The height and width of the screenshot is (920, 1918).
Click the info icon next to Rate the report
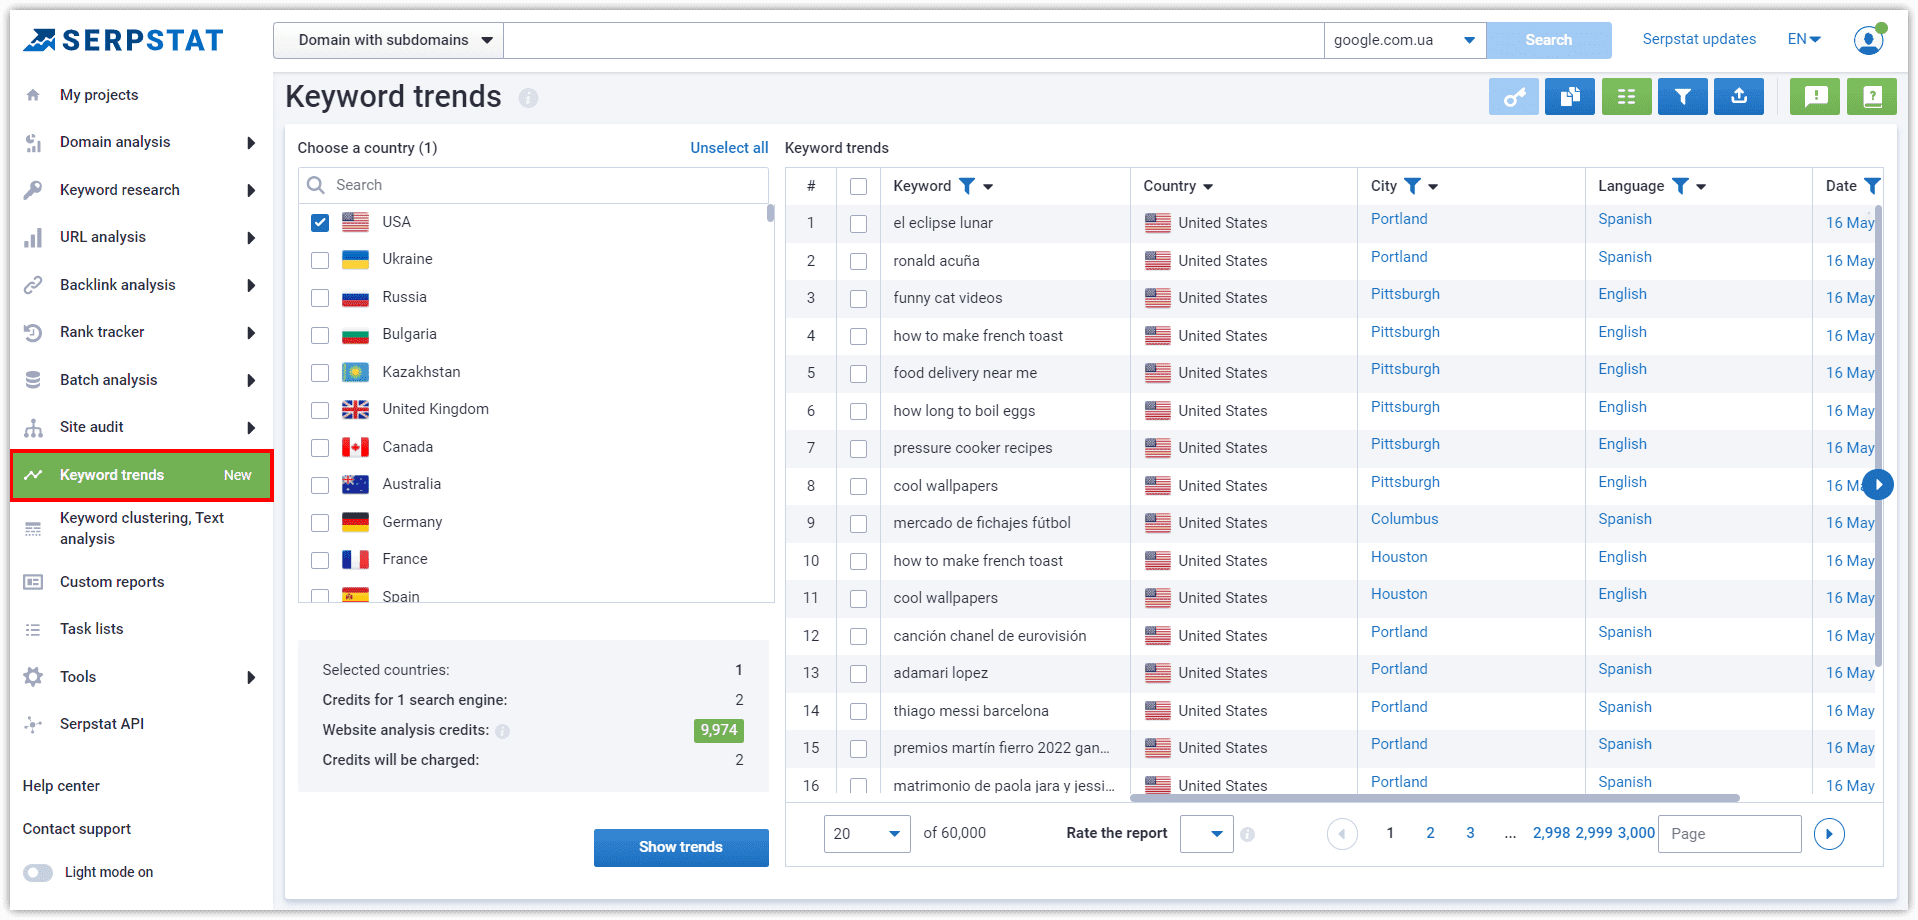point(1248,834)
